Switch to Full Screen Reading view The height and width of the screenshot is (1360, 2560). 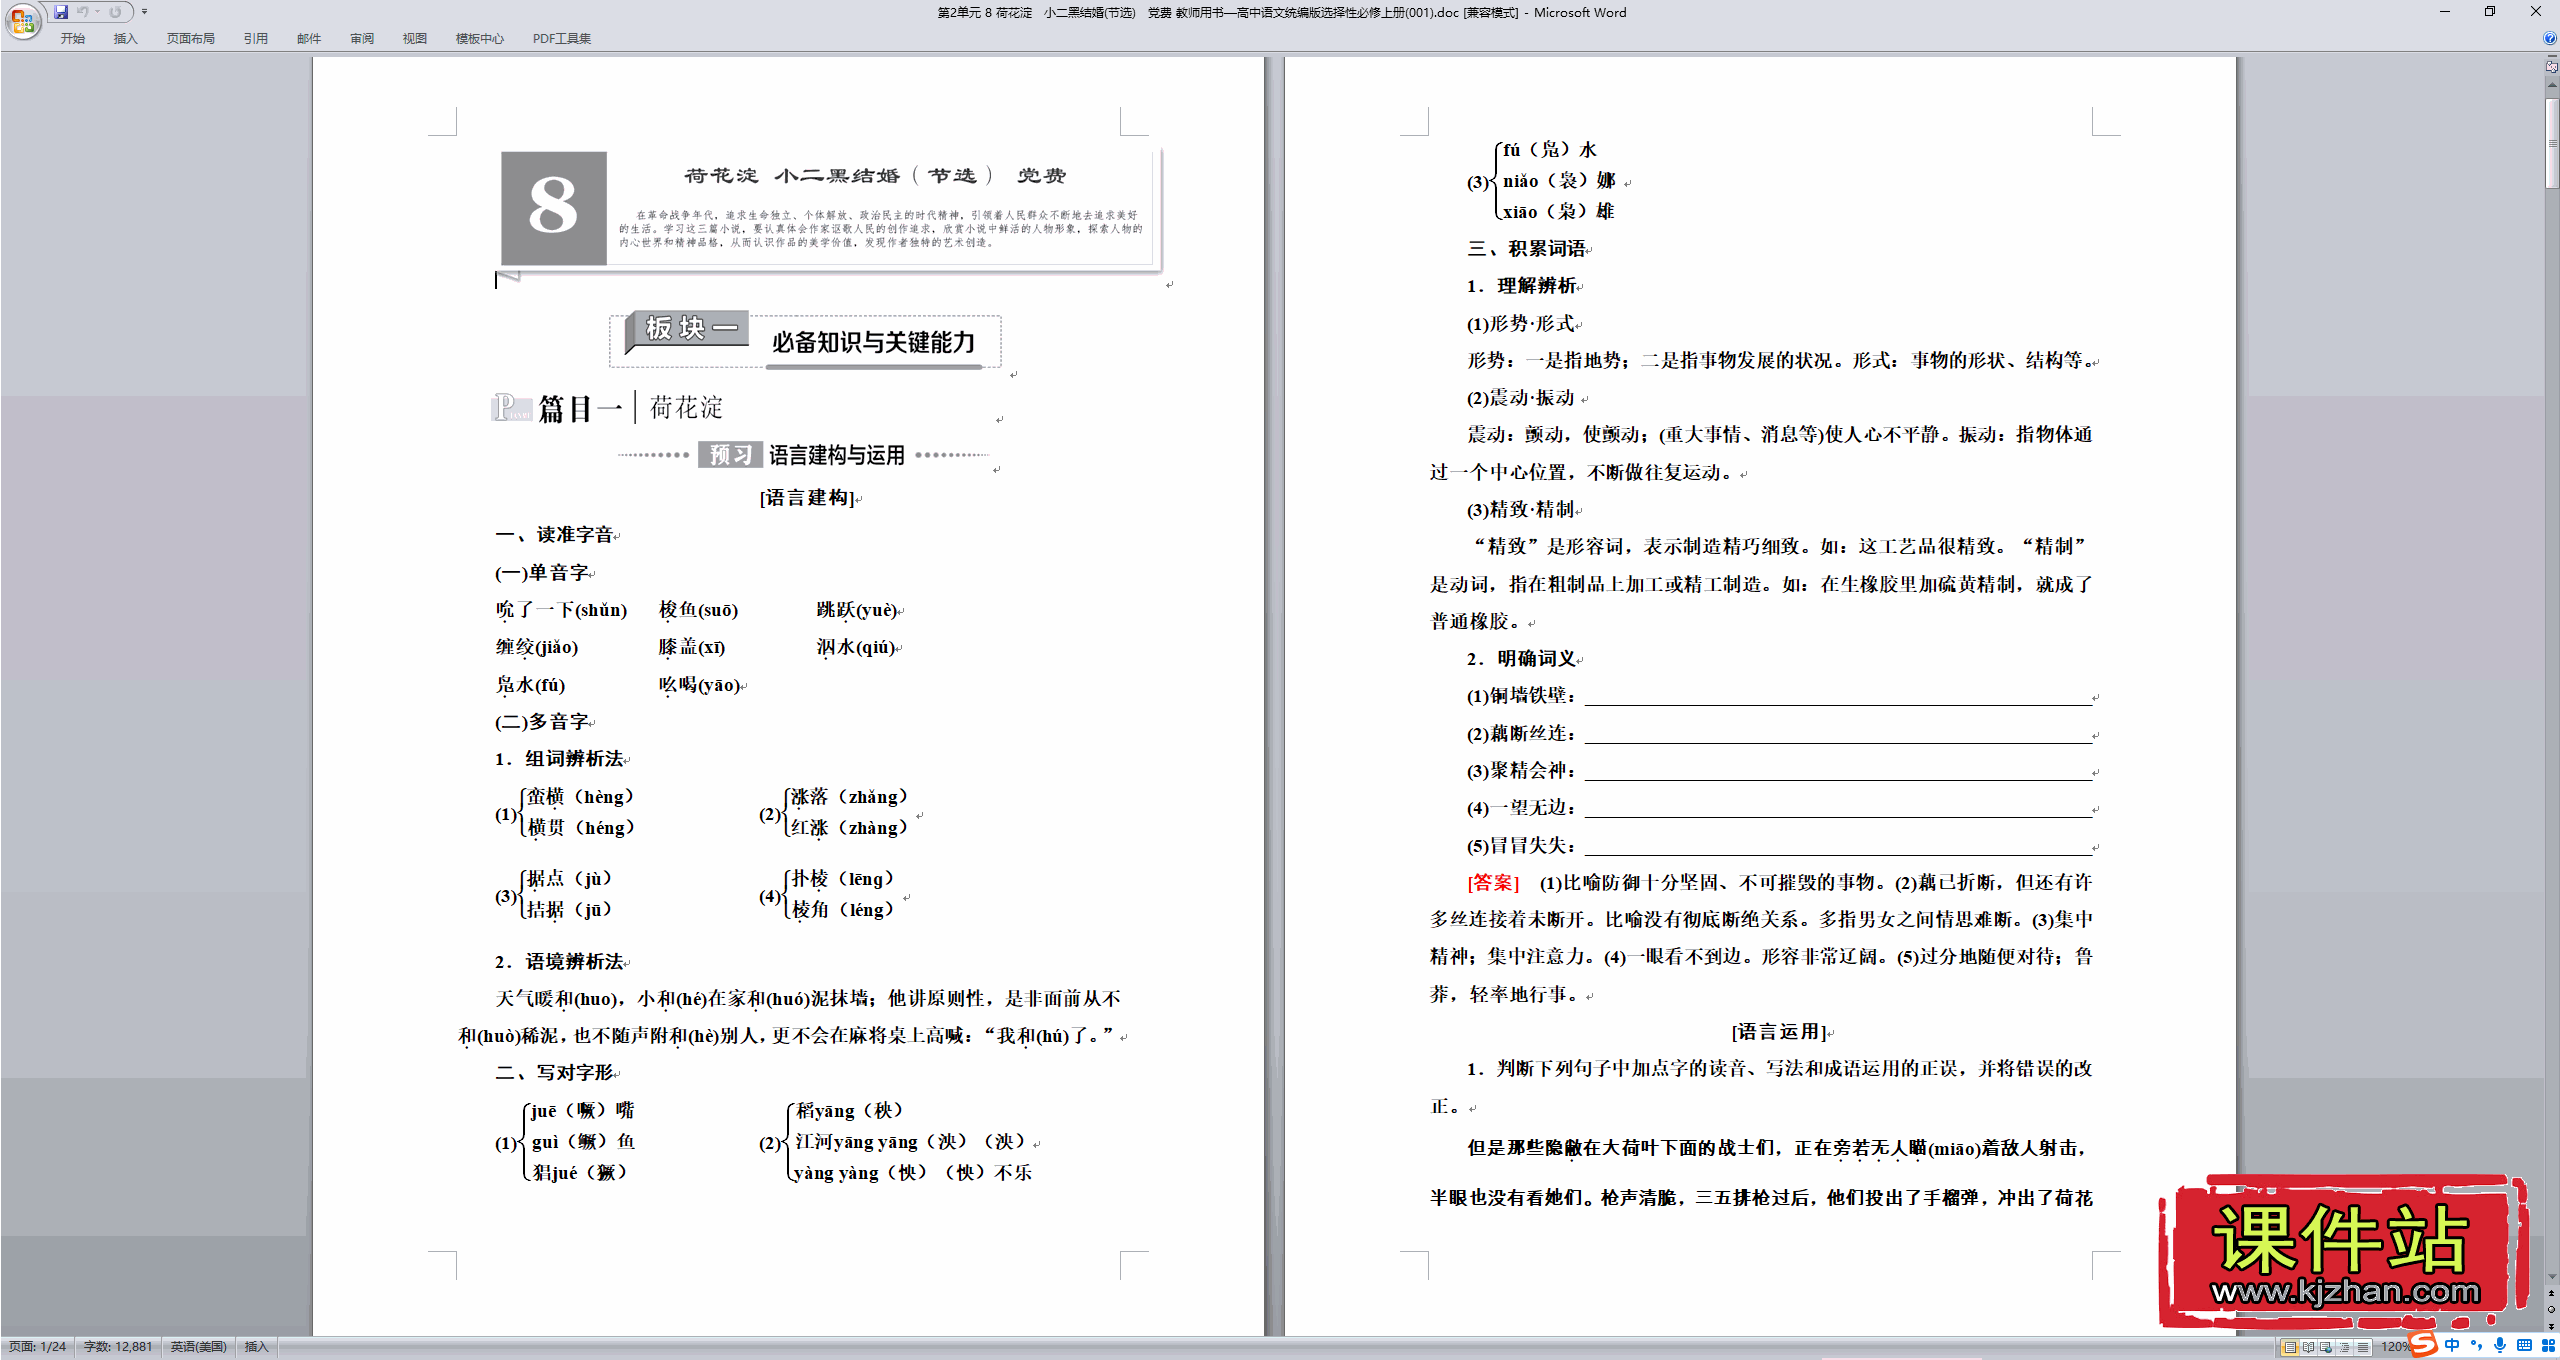2308,1348
